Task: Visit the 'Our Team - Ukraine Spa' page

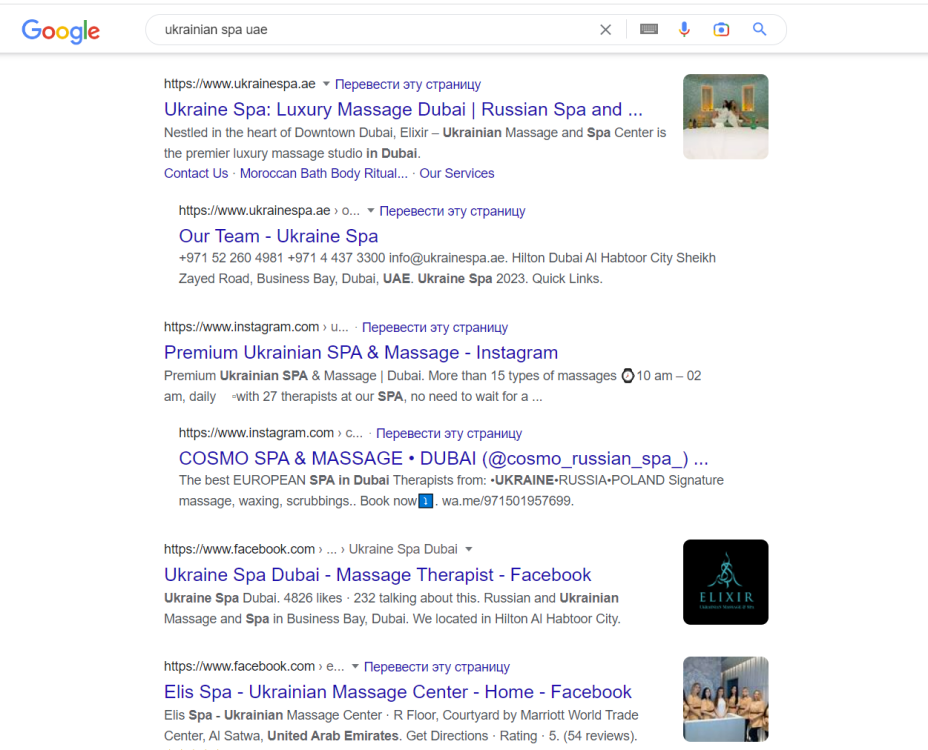Action: coord(277,236)
